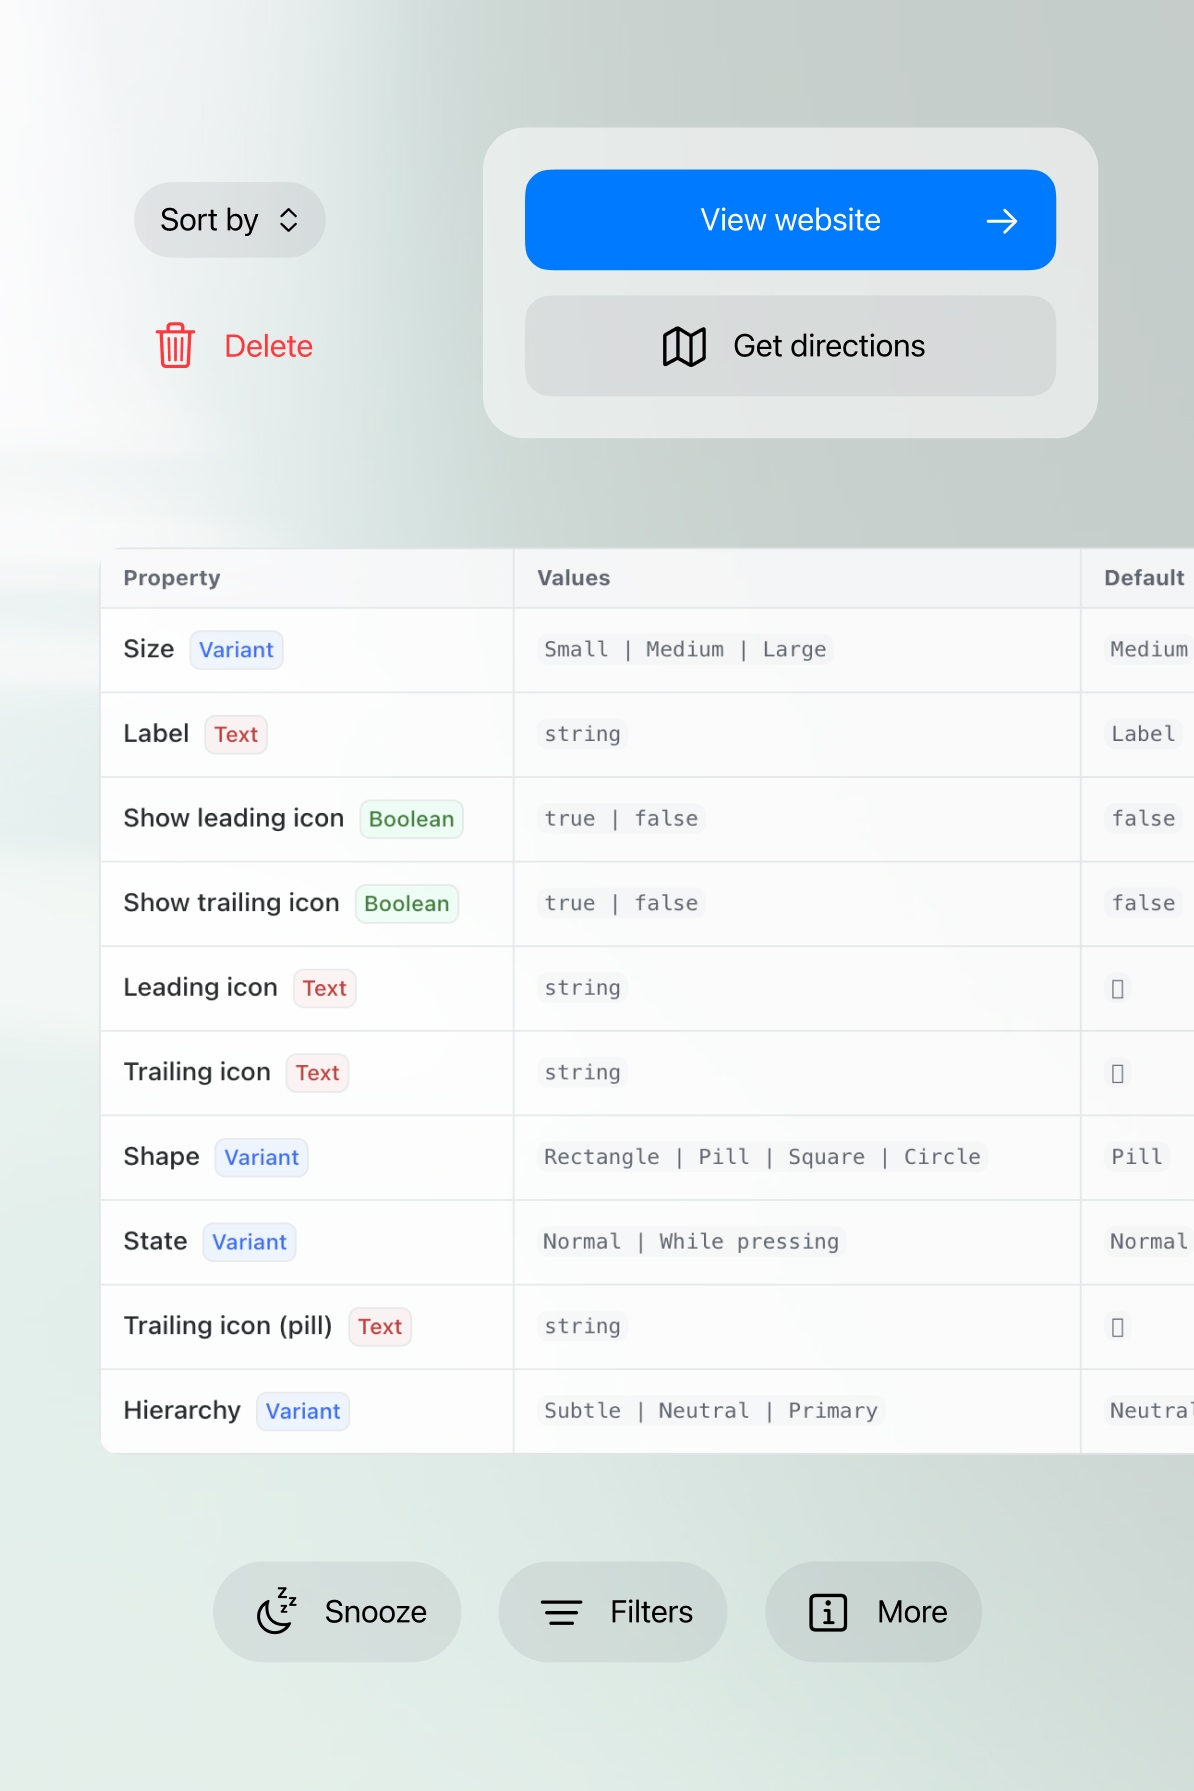The width and height of the screenshot is (1194, 1791).
Task: Click the red Delete text
Action: coord(269,346)
